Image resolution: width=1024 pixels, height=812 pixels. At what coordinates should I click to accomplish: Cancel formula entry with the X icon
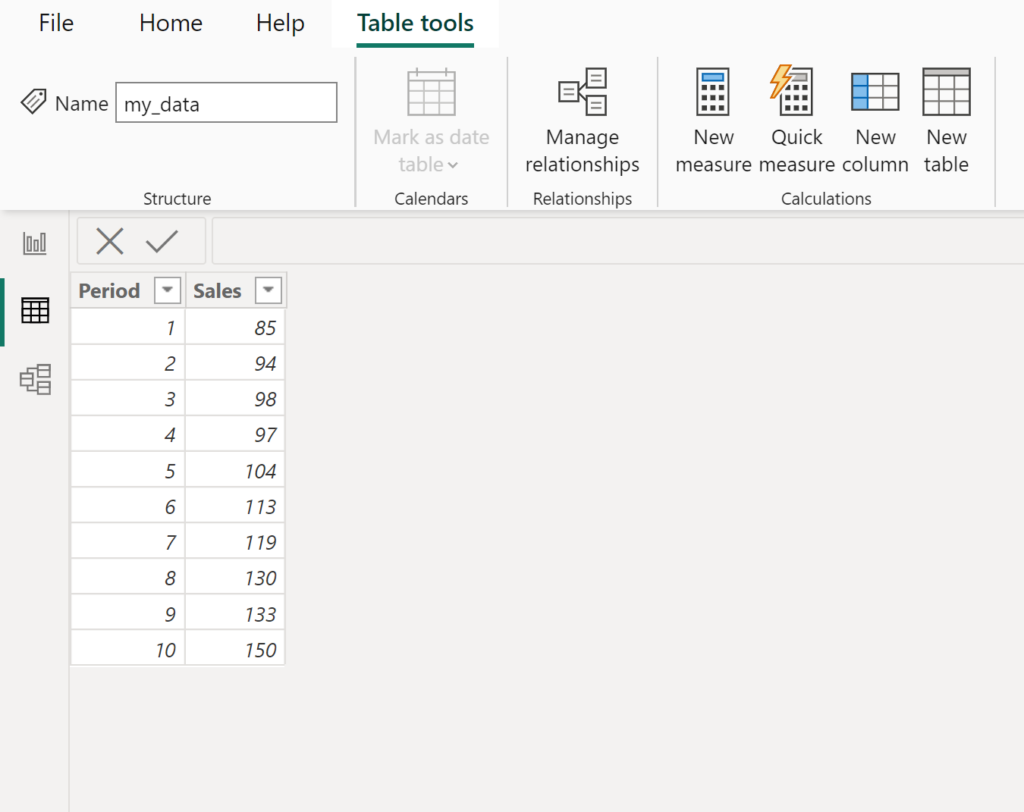(110, 240)
